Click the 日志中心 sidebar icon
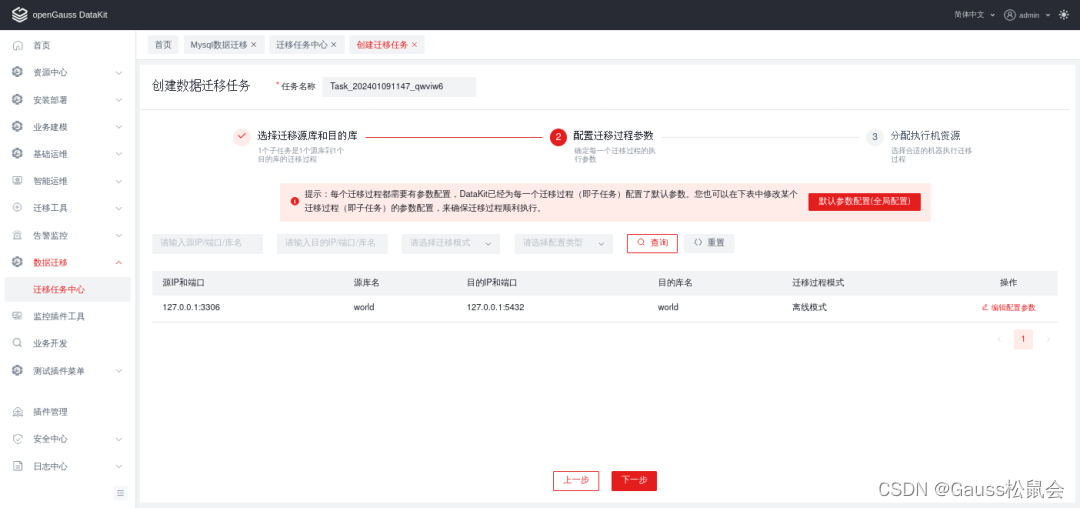The height and width of the screenshot is (508, 1080). pos(18,466)
